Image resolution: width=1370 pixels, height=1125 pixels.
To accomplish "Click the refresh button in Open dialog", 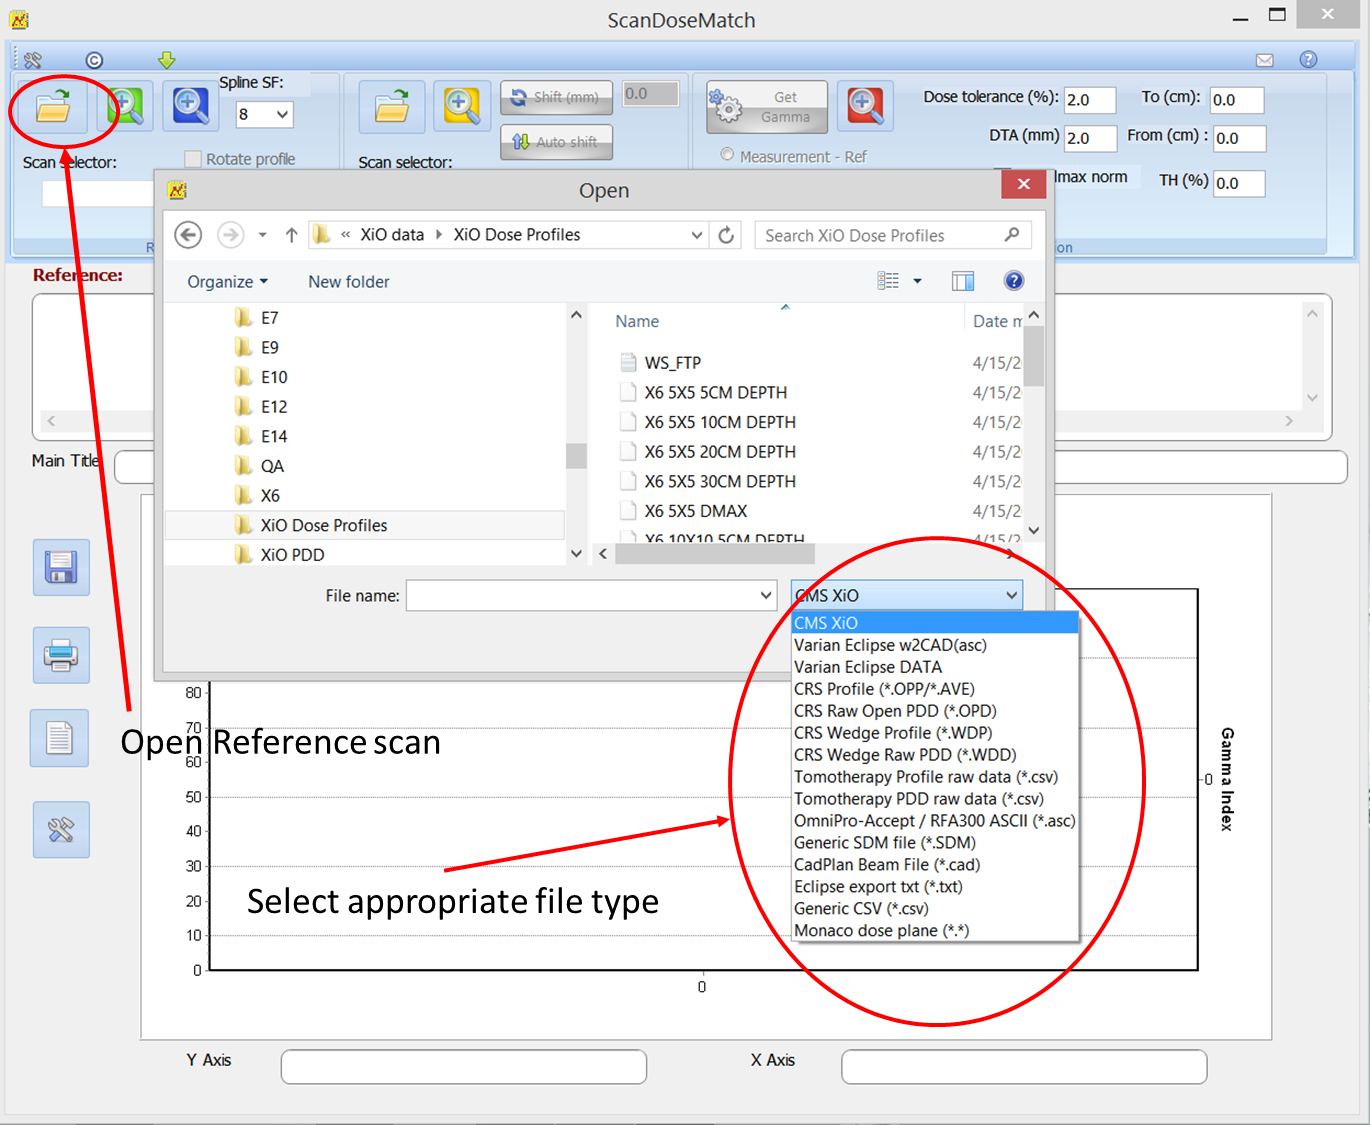I will [726, 235].
